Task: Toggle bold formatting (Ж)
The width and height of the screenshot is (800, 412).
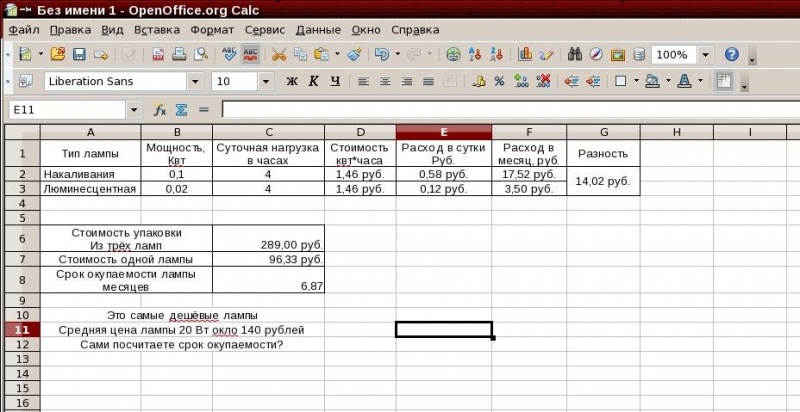Action: (x=292, y=81)
